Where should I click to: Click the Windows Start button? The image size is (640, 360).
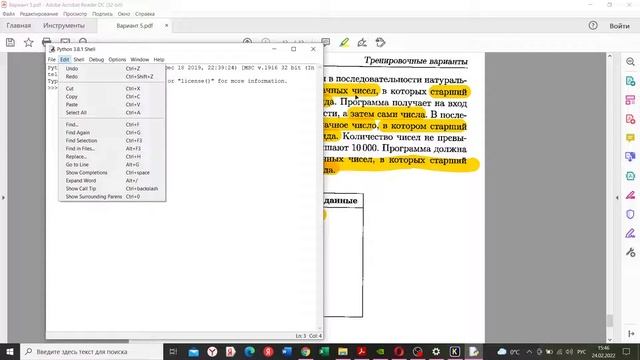pyautogui.click(x=9, y=351)
